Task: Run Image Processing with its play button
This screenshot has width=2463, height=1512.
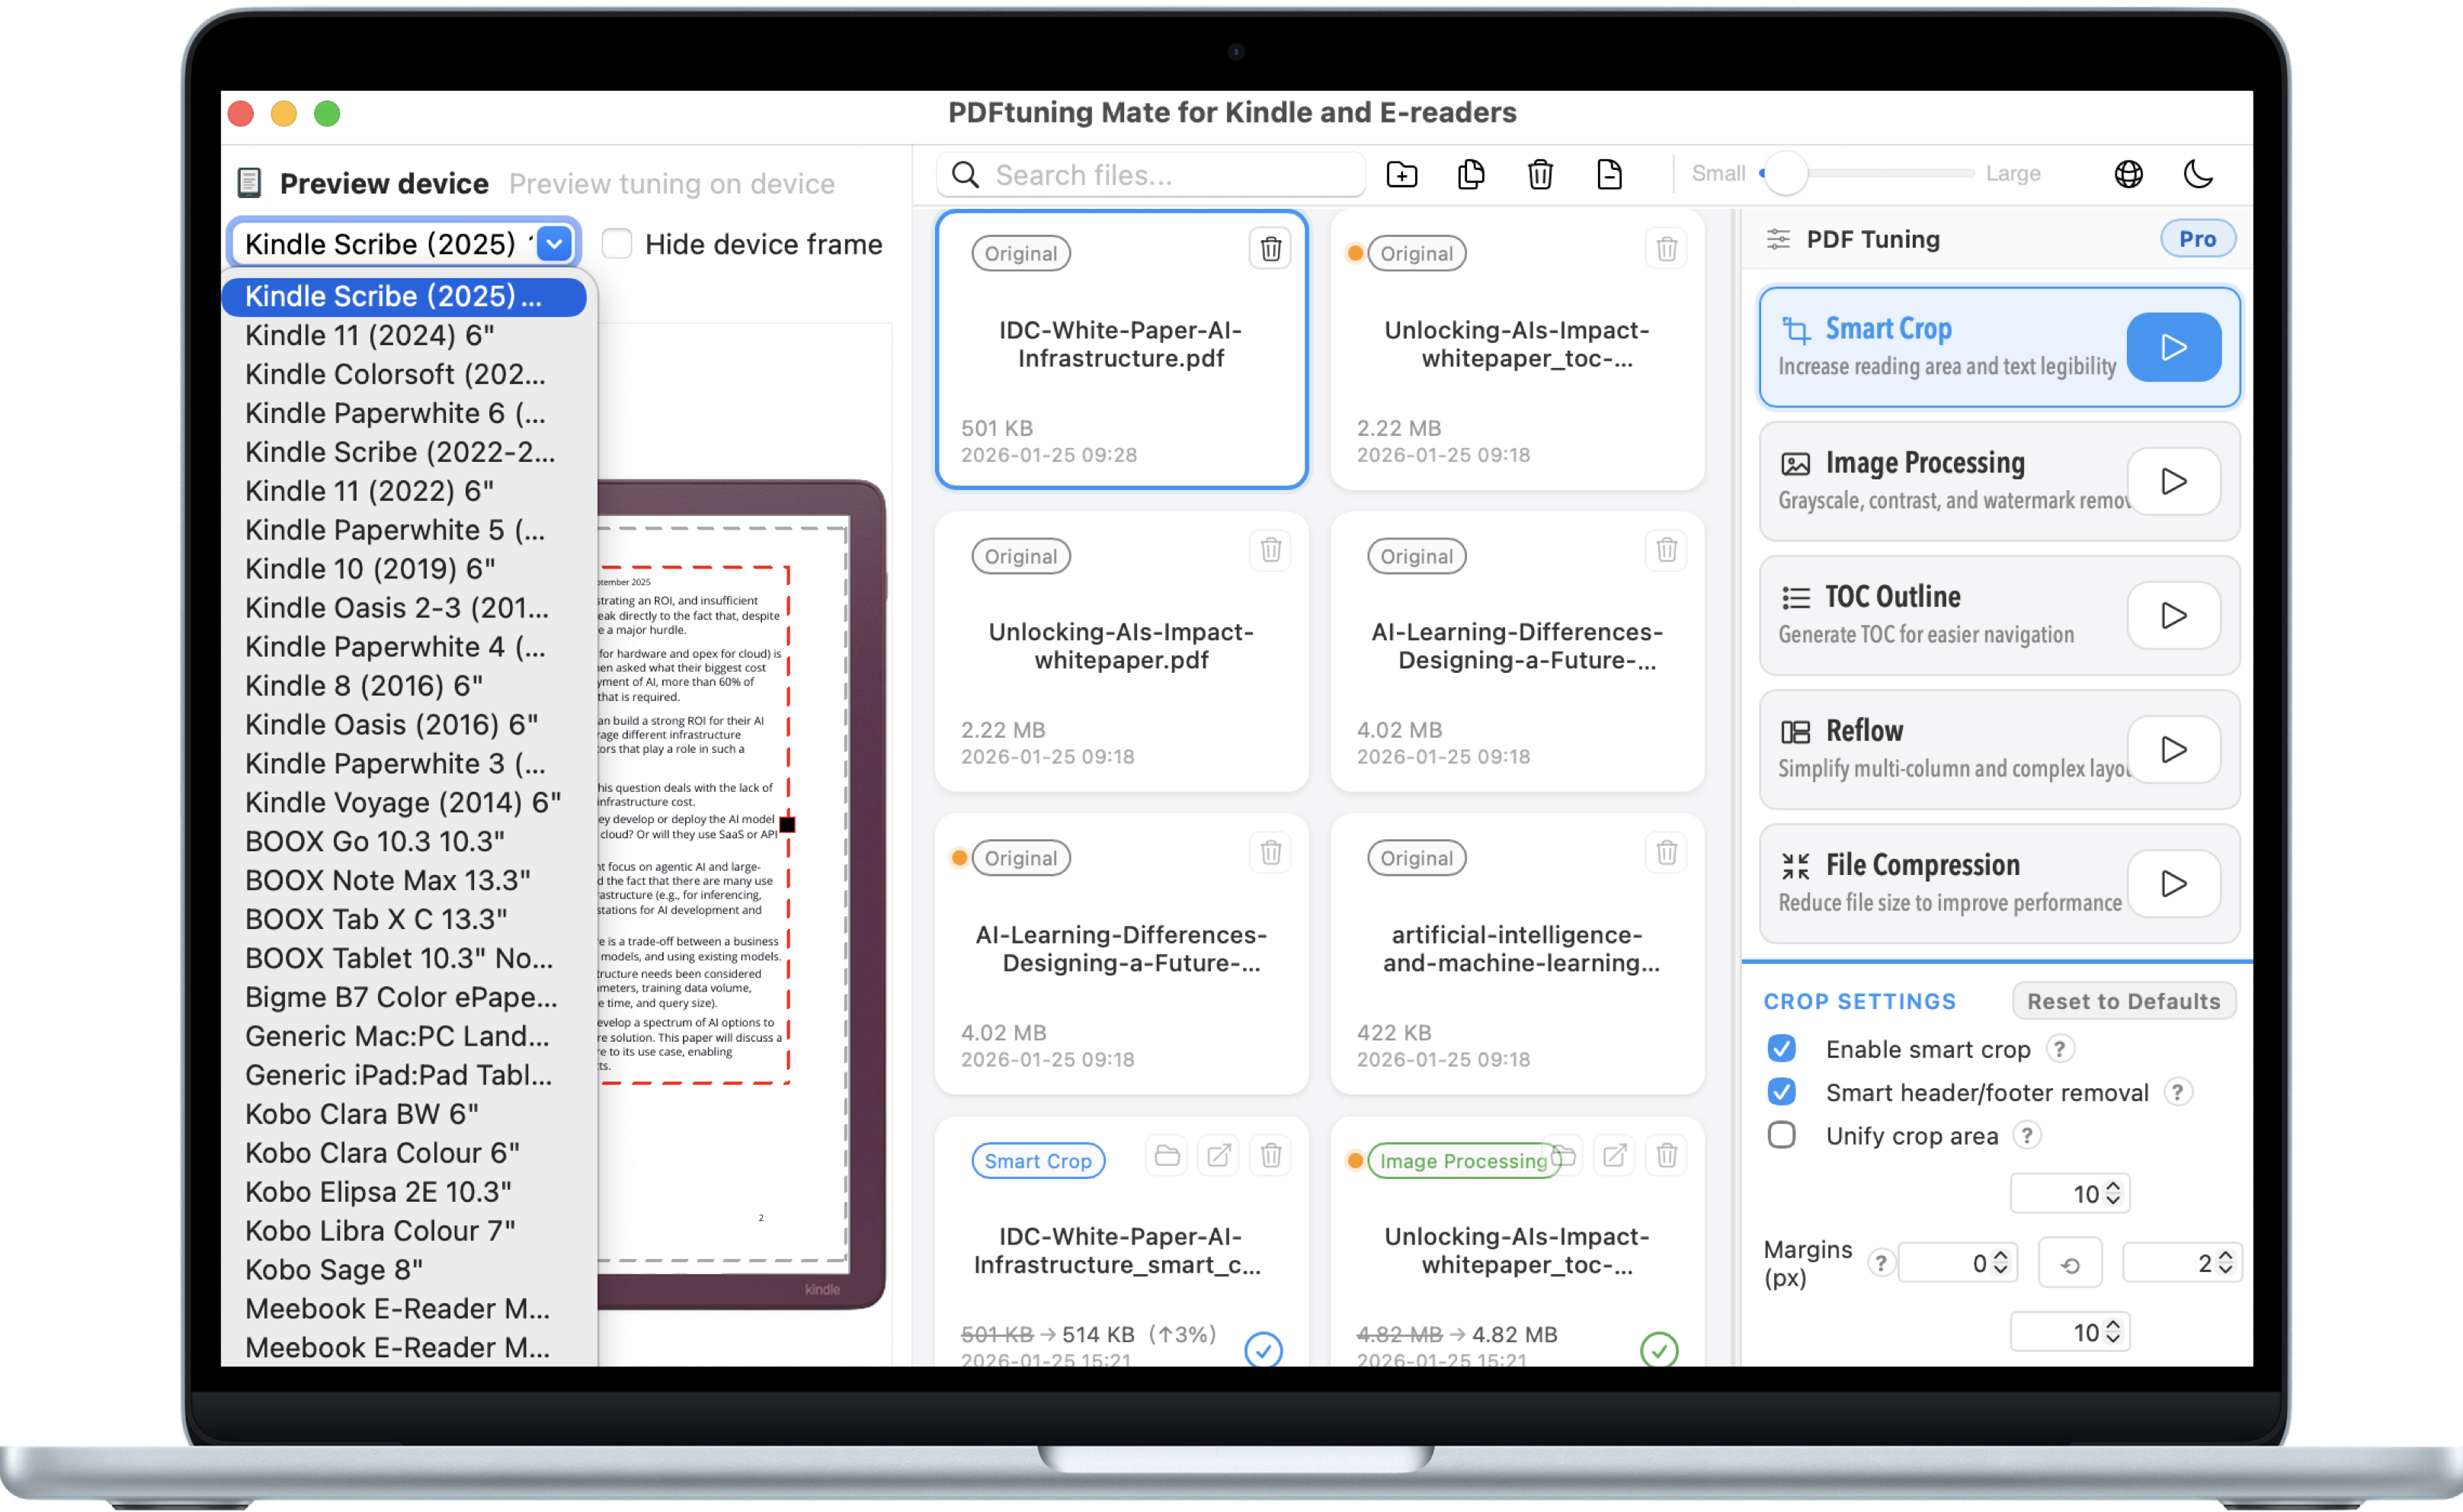Action: [2173, 482]
